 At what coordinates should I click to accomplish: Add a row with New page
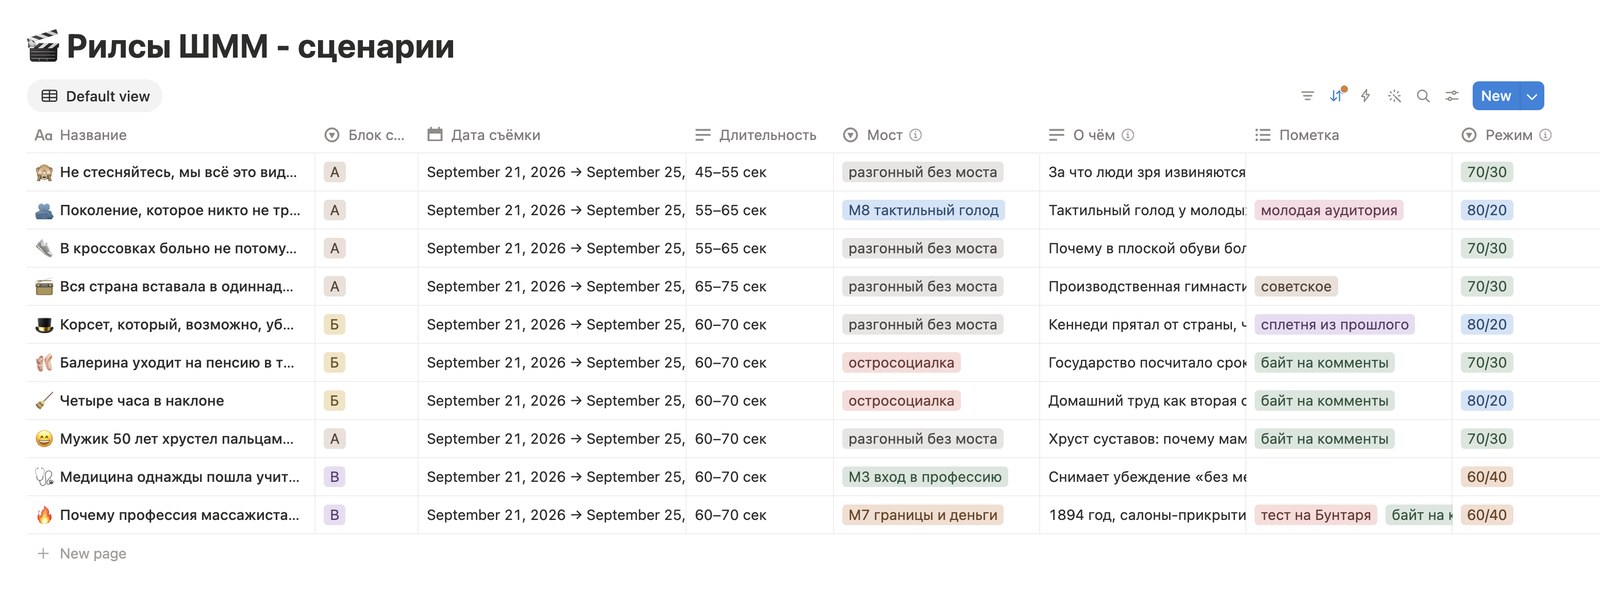coord(82,553)
